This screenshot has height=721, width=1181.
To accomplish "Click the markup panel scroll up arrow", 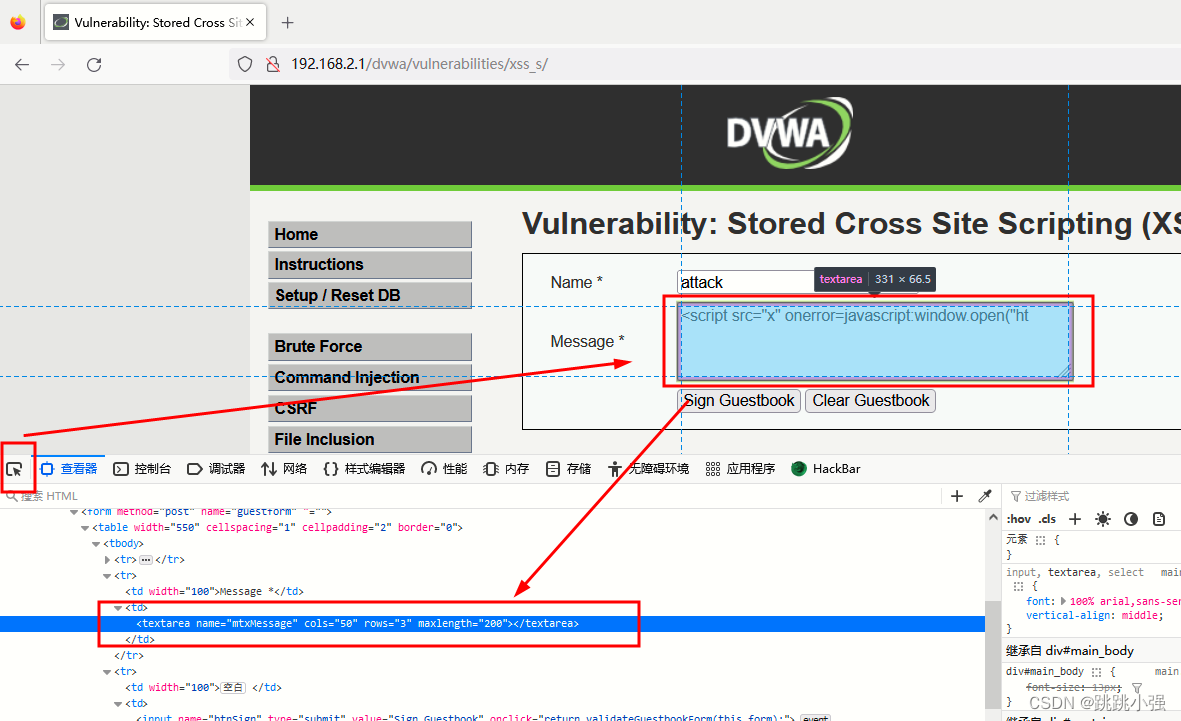I will coord(993,518).
